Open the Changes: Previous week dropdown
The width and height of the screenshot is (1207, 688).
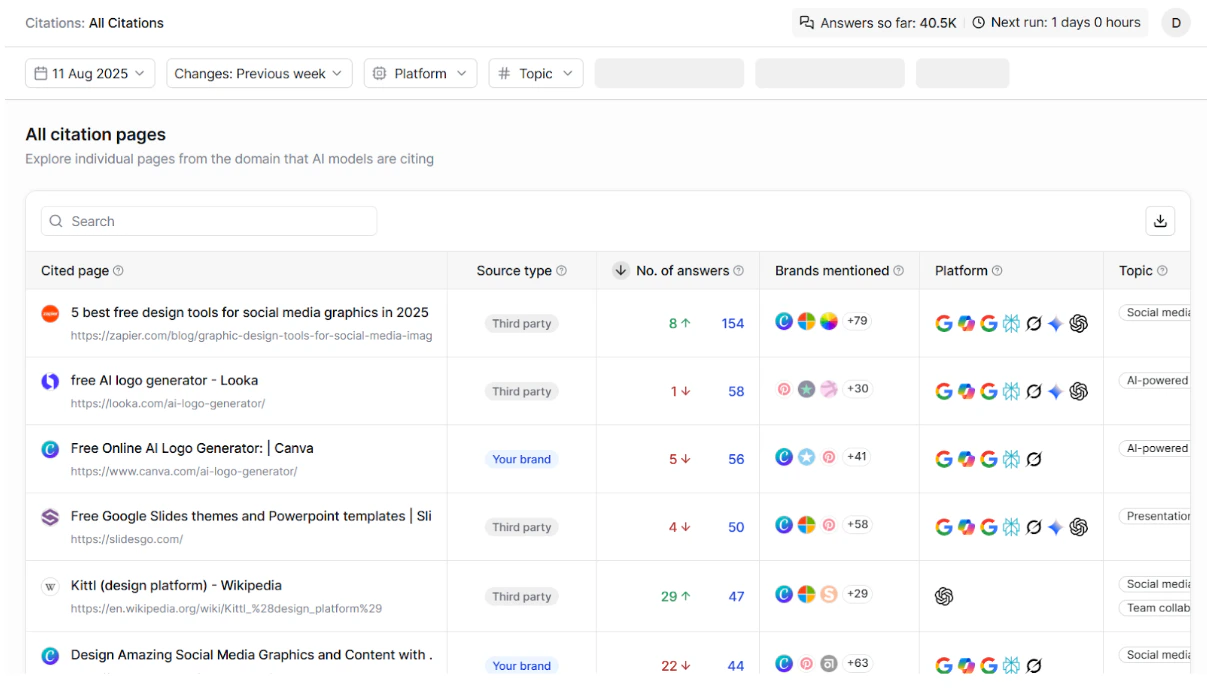(259, 73)
